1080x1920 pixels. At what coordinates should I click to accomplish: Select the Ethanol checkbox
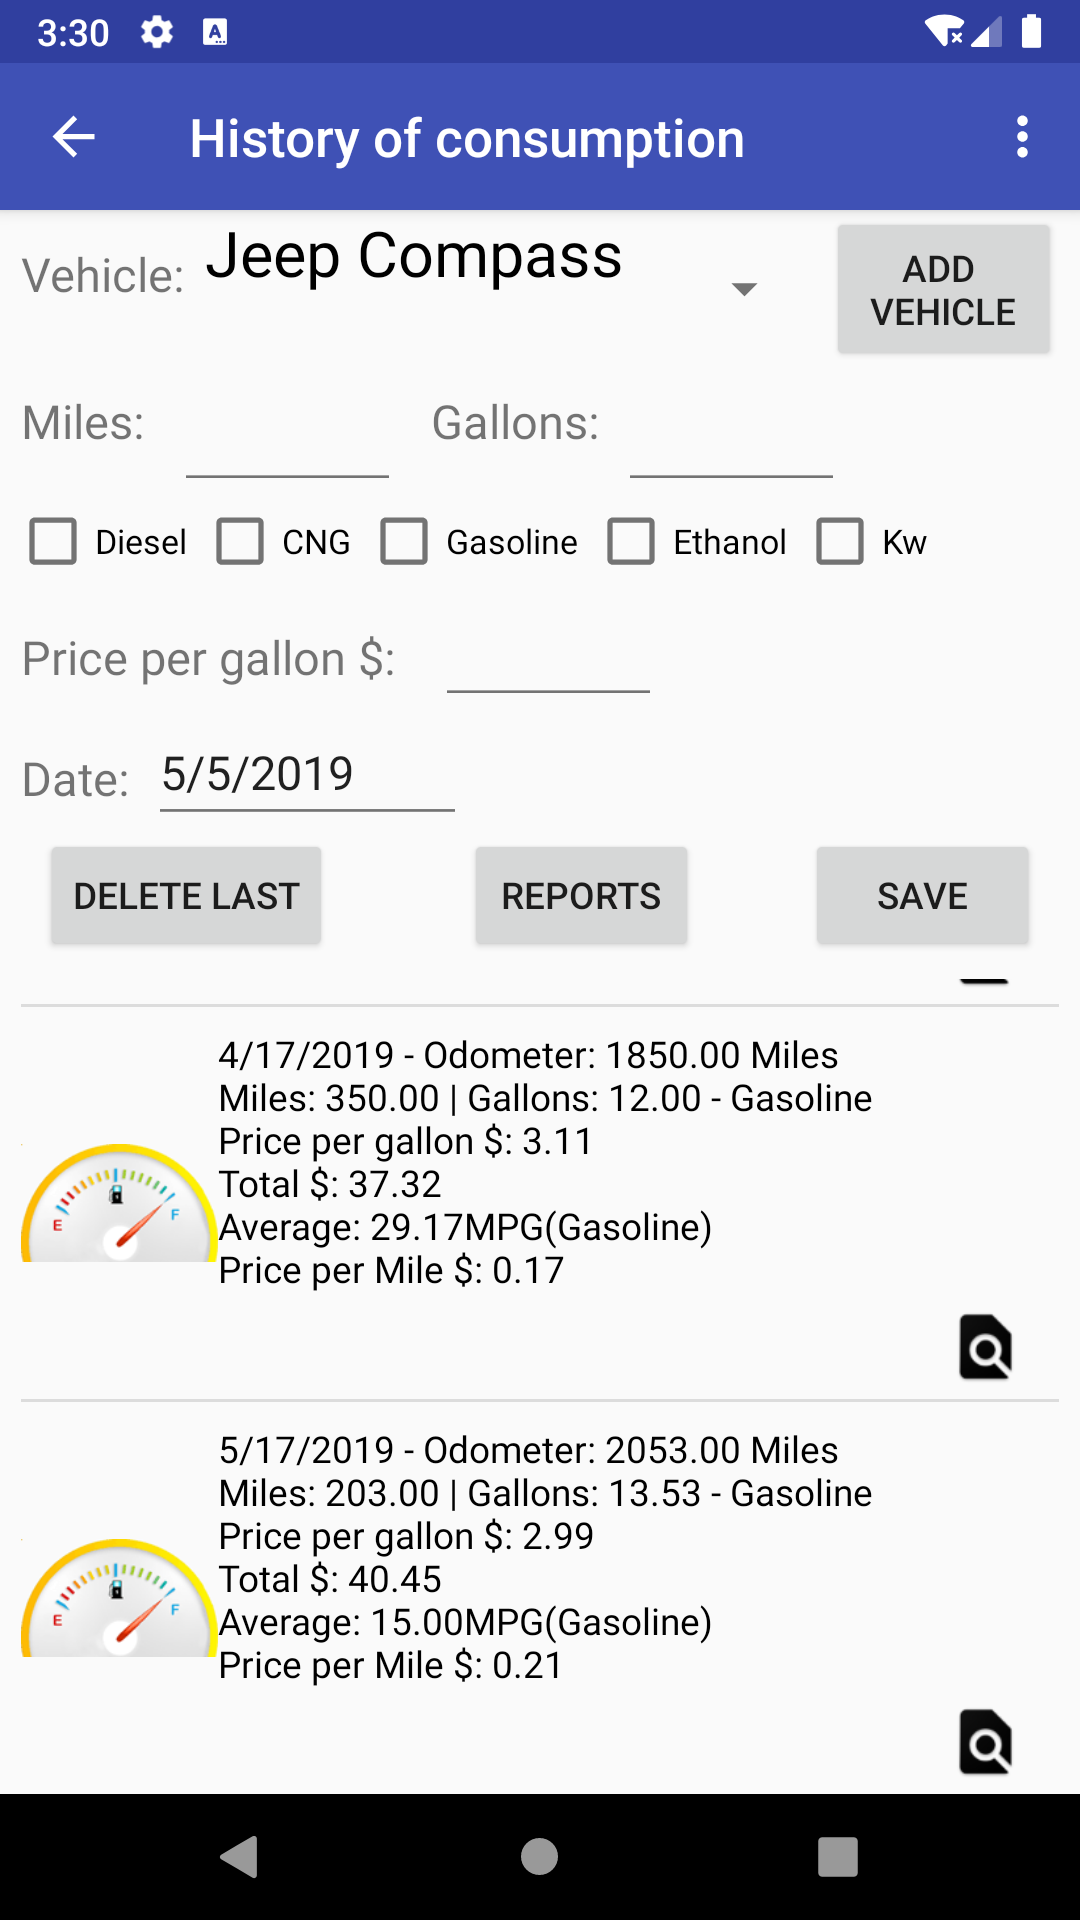point(631,542)
